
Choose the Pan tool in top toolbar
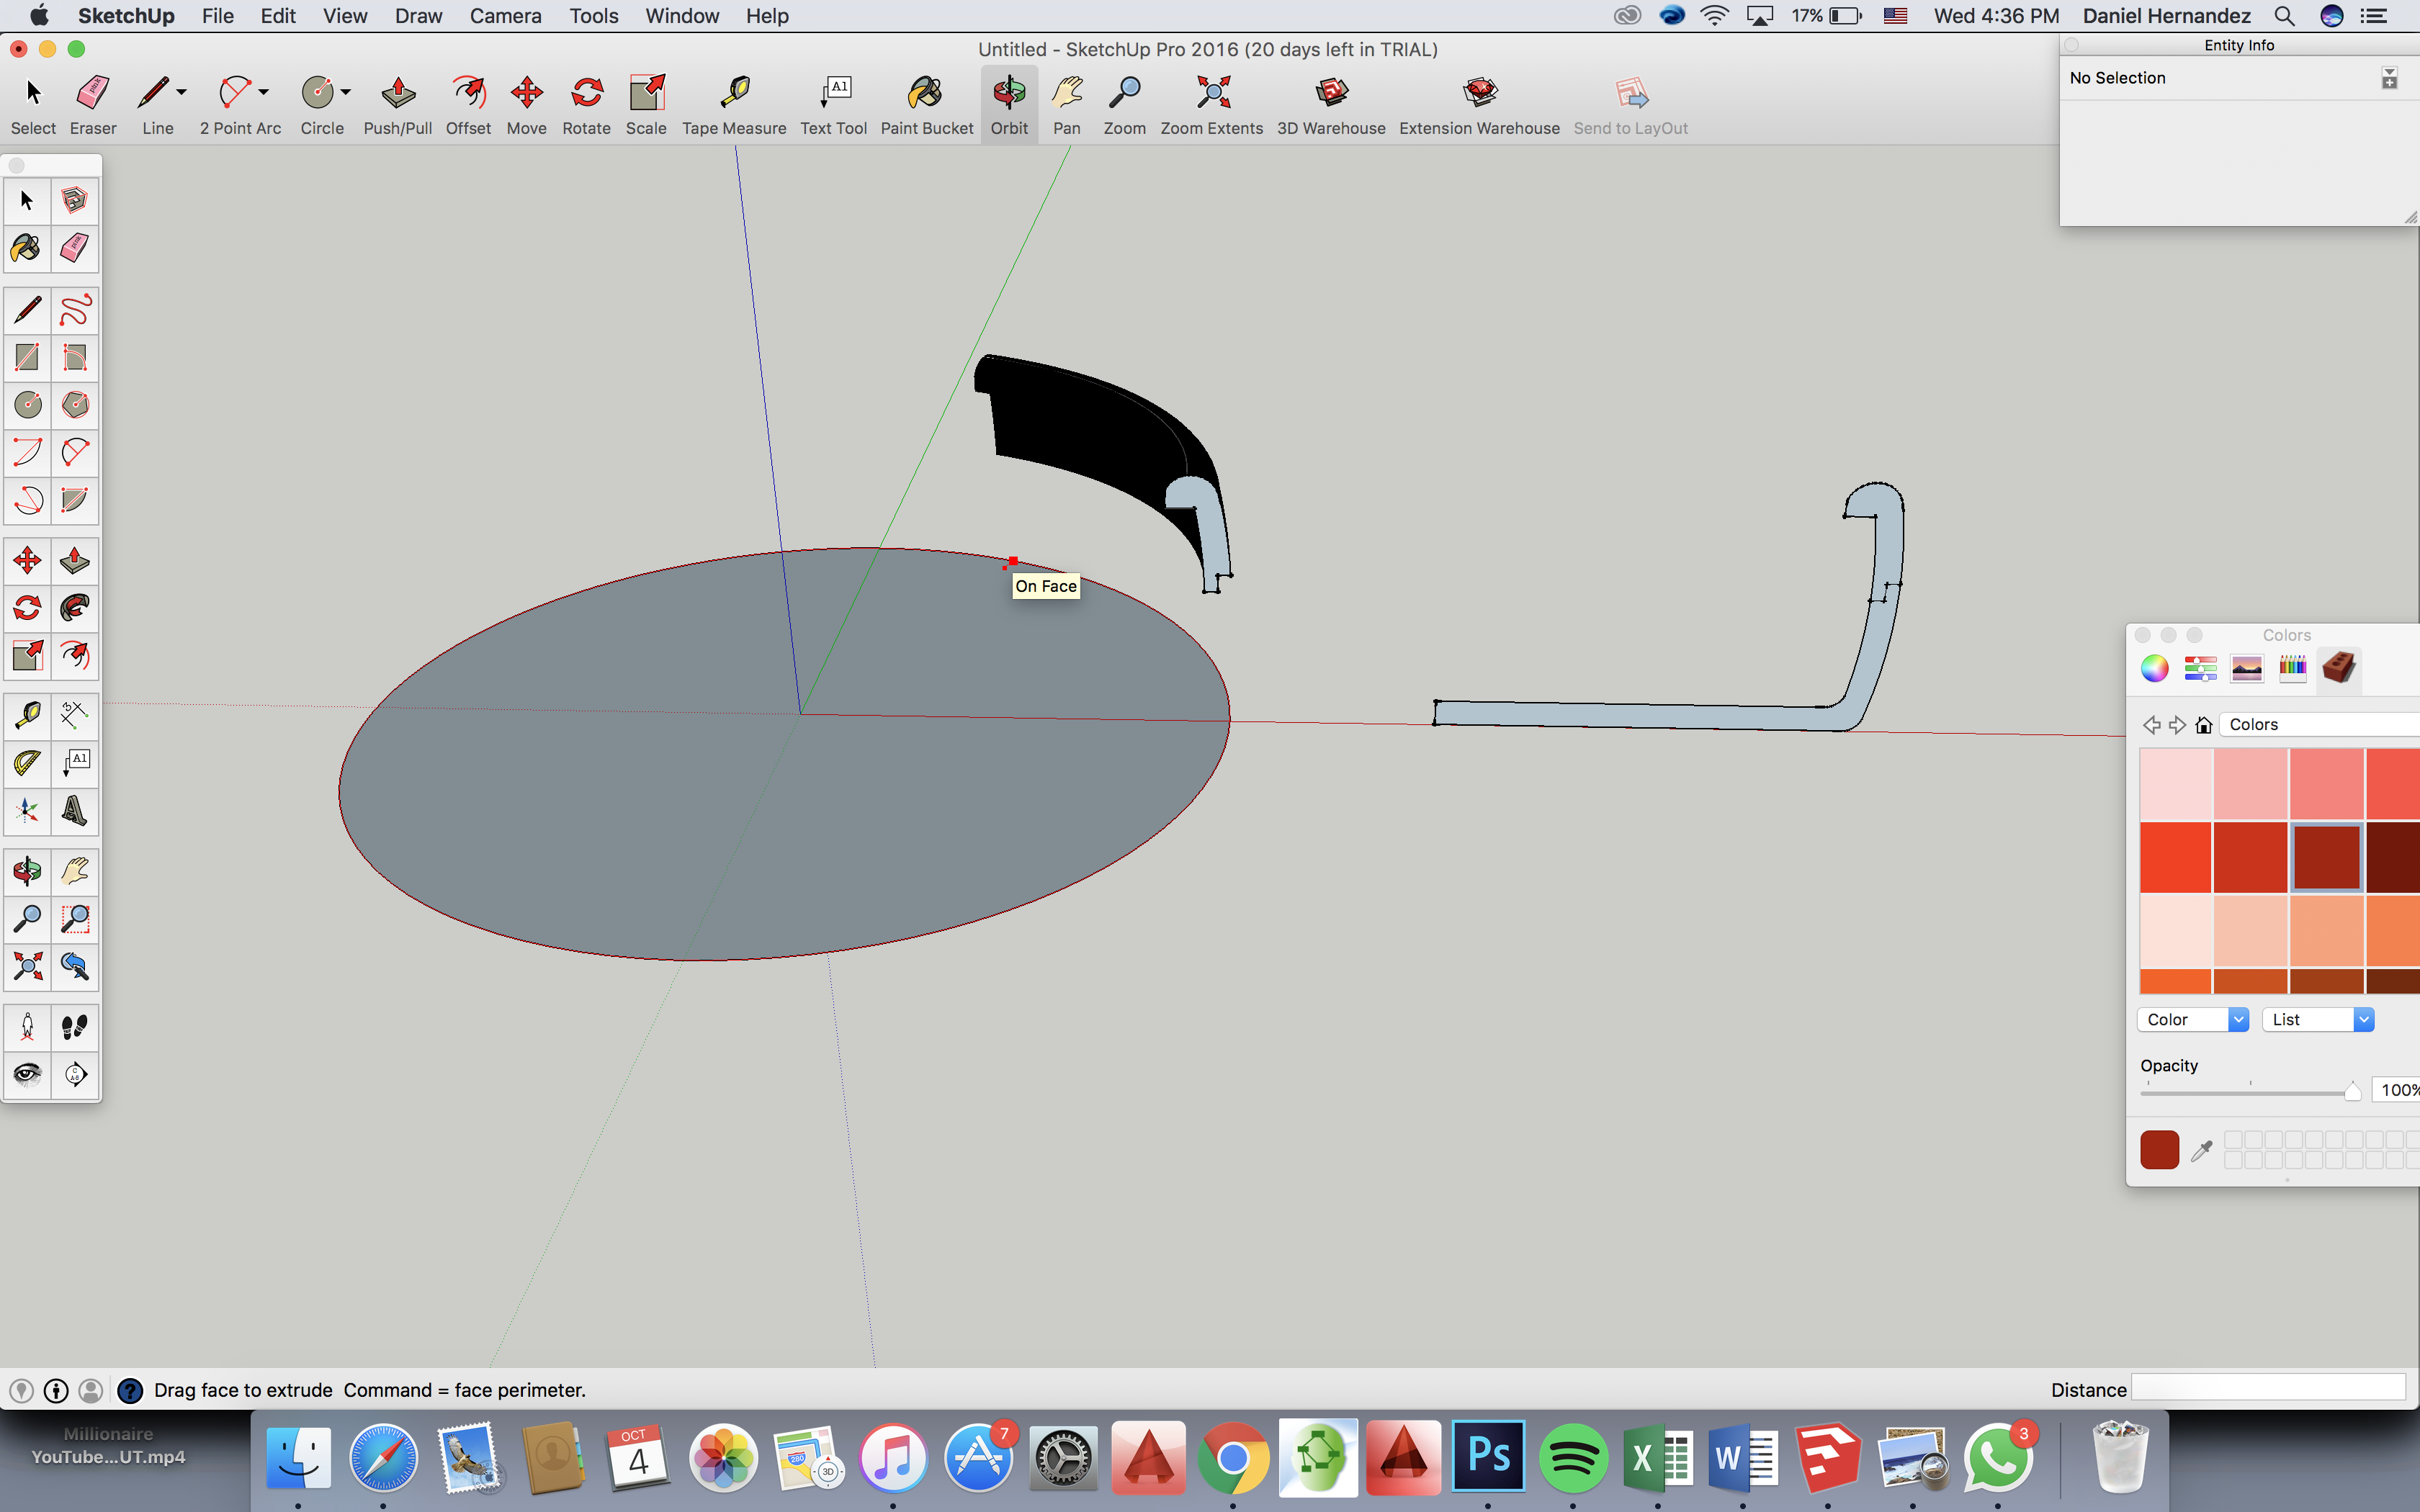pyautogui.click(x=1066, y=105)
